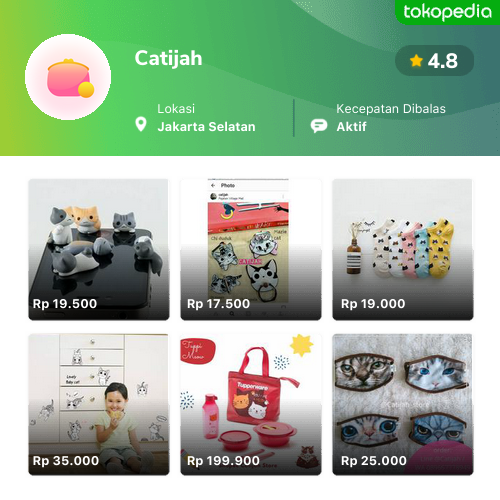Click the Catijah shop wallet avatar
This screenshot has width=500, height=500.
click(x=68, y=77)
